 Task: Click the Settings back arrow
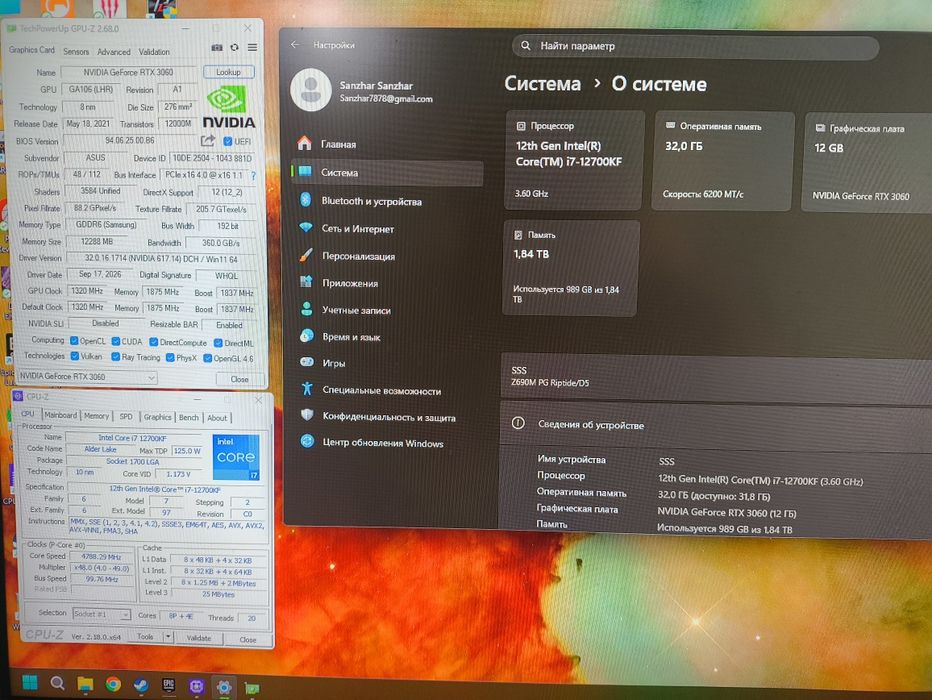[295, 45]
